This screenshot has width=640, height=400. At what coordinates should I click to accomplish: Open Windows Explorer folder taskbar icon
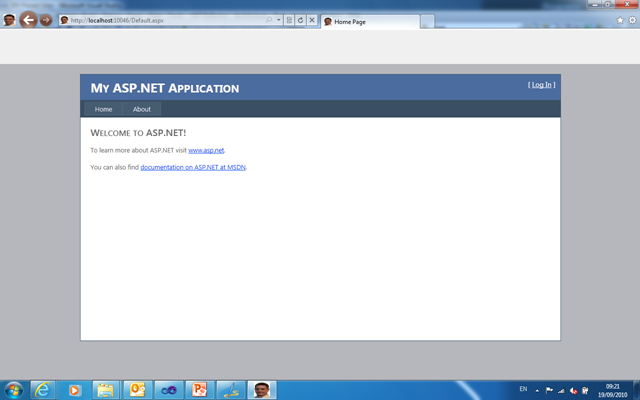(105, 390)
